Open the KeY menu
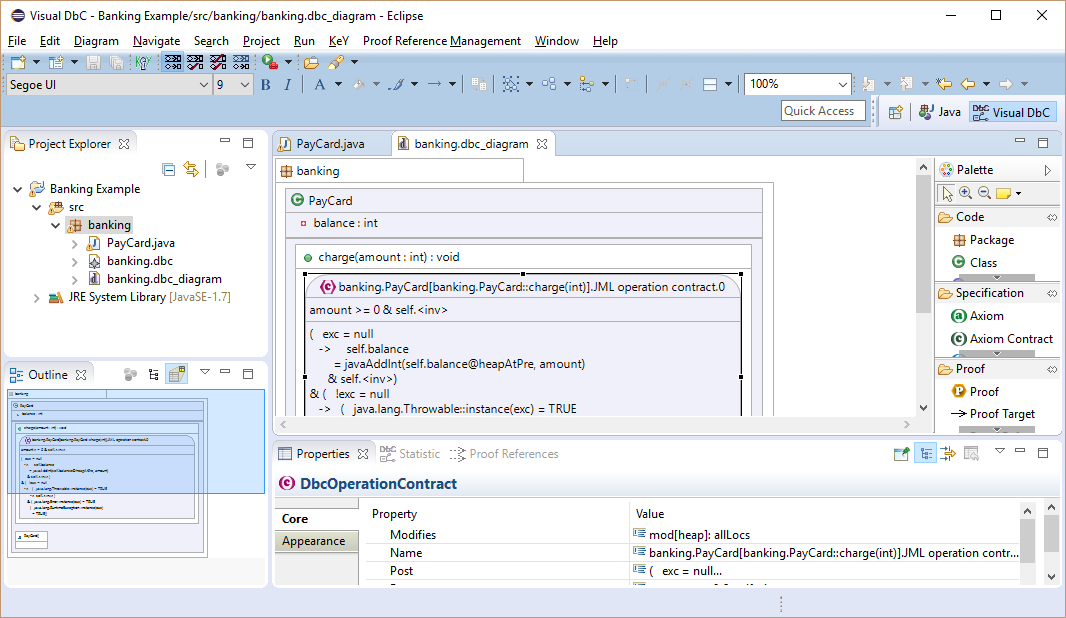Viewport: 1066px width, 618px height. pyautogui.click(x=339, y=41)
